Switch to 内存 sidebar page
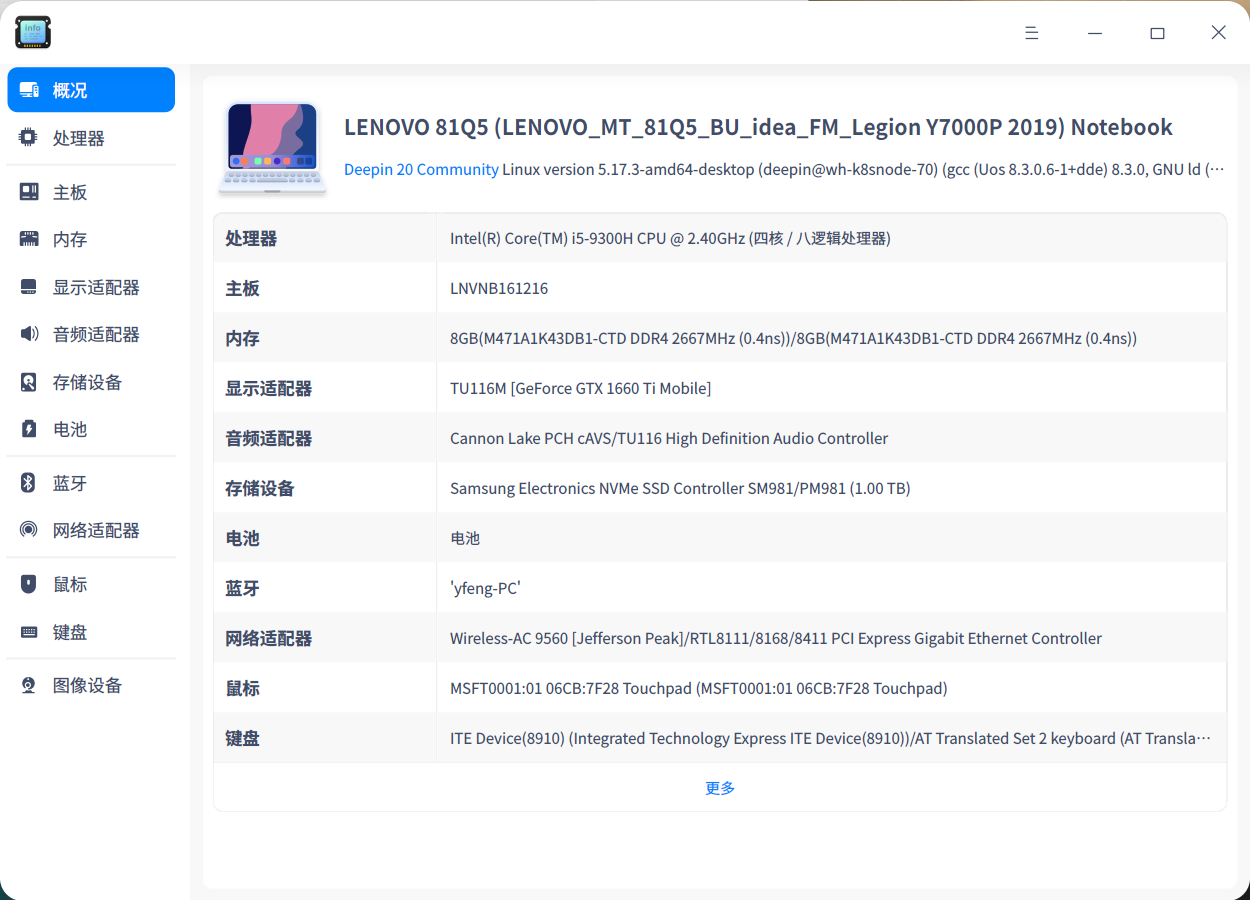This screenshot has width=1250, height=900. (x=91, y=239)
